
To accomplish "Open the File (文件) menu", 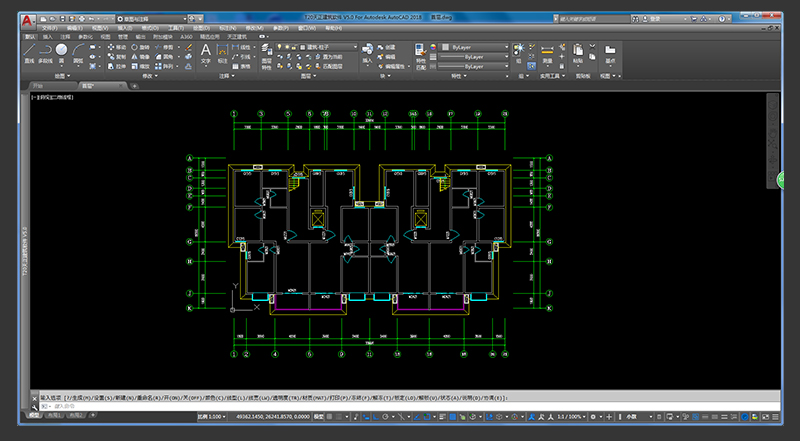I will [49, 28].
